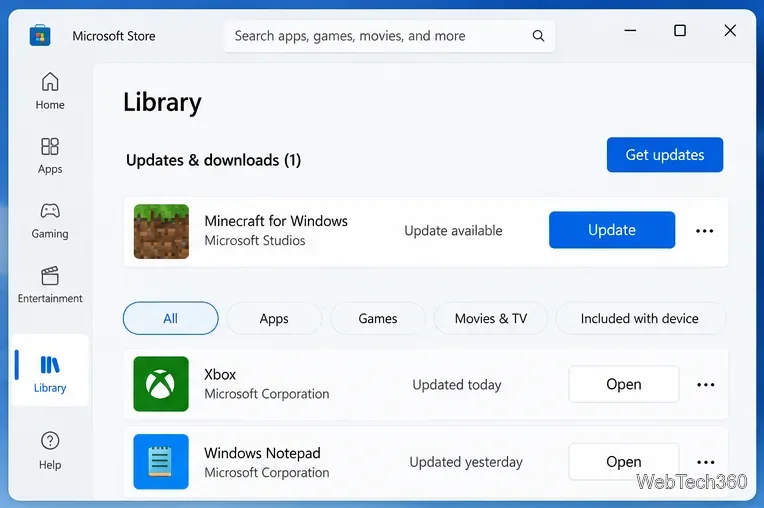Click the Minecraft for Windows title text
Image resolution: width=764 pixels, height=508 pixels.
[x=276, y=221]
